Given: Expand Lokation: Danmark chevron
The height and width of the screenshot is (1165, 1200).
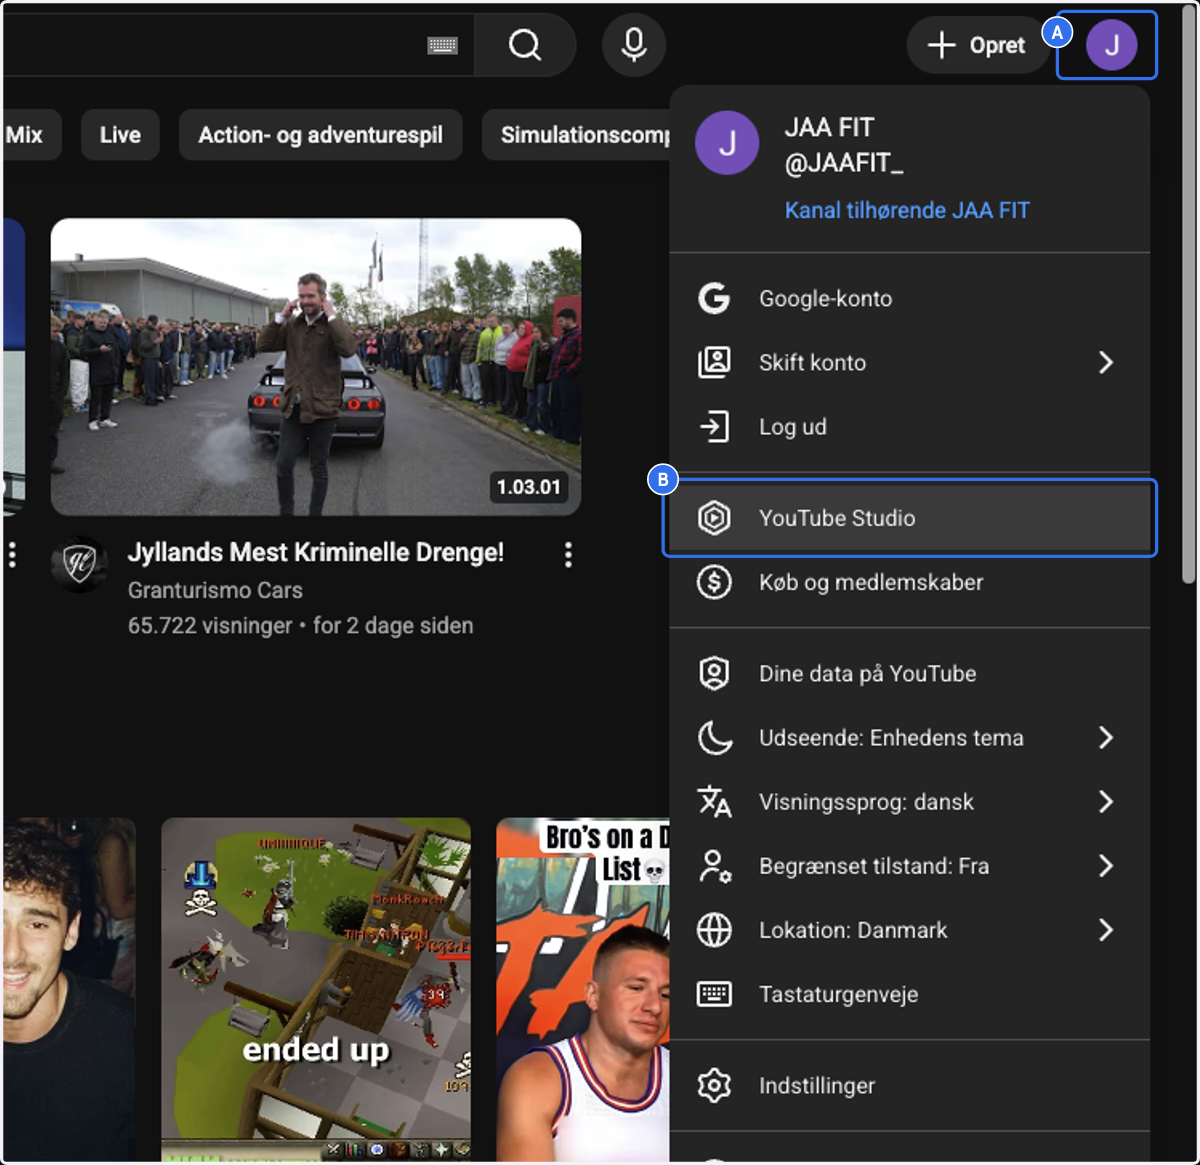Looking at the screenshot, I should click(x=1106, y=930).
